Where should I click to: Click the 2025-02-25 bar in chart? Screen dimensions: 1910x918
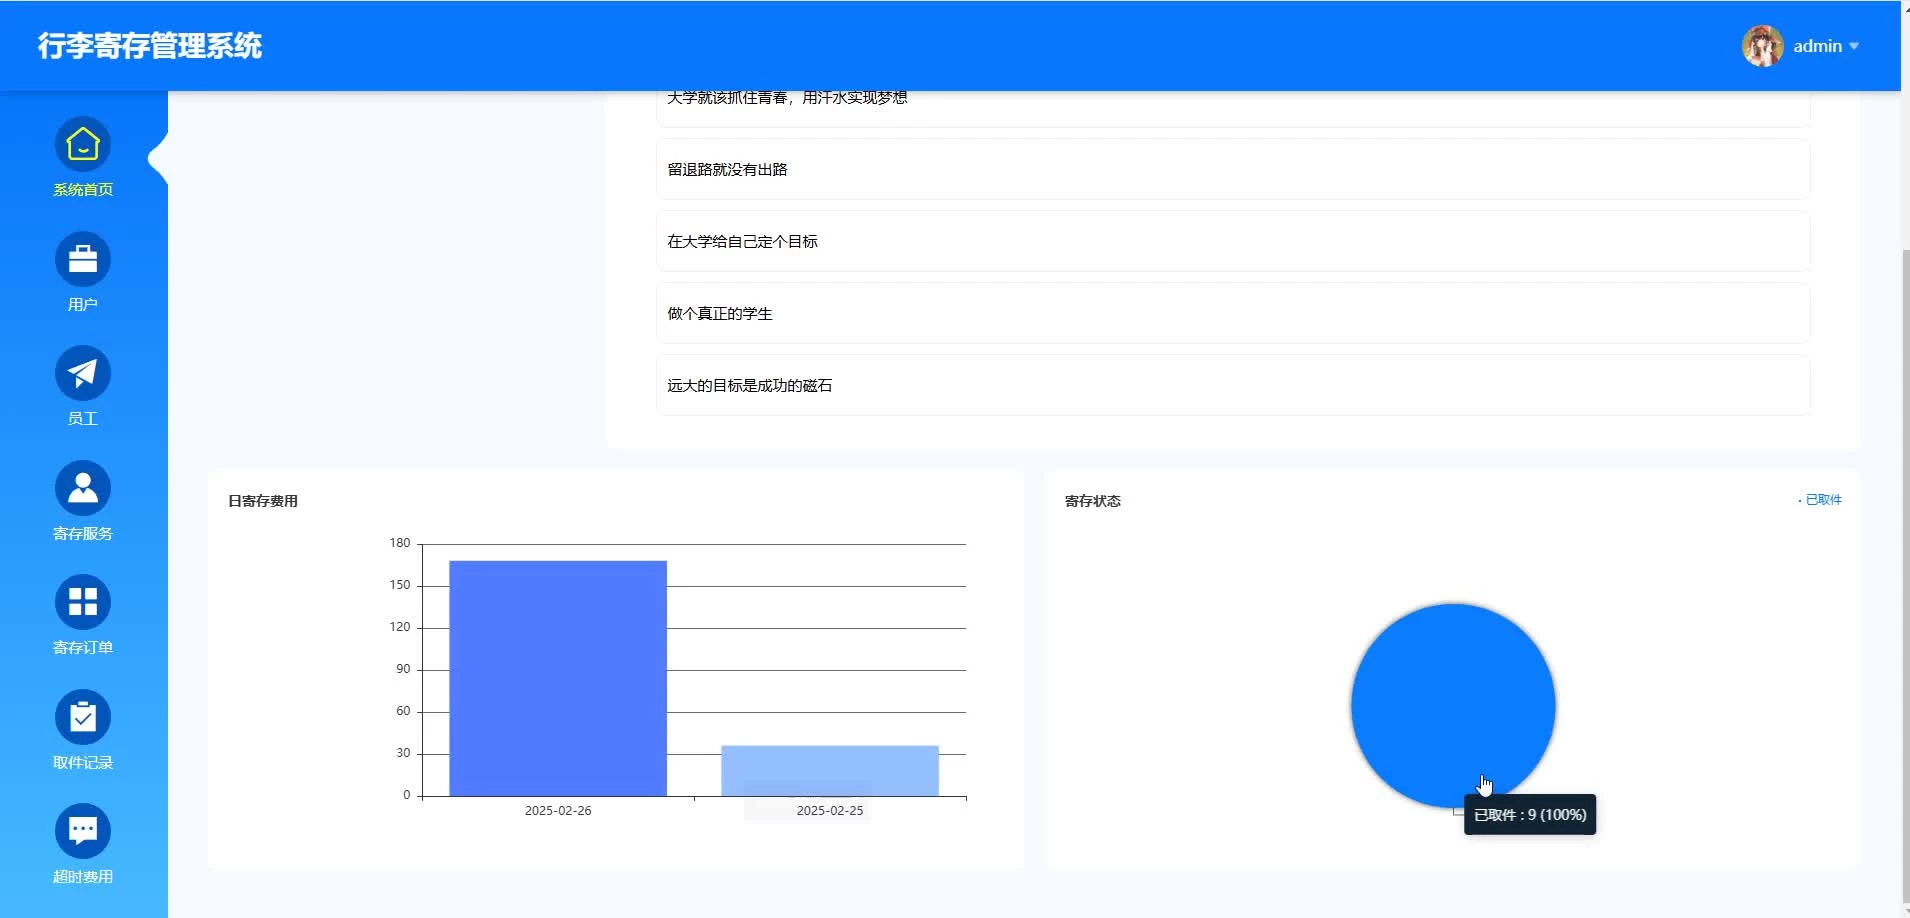point(830,771)
